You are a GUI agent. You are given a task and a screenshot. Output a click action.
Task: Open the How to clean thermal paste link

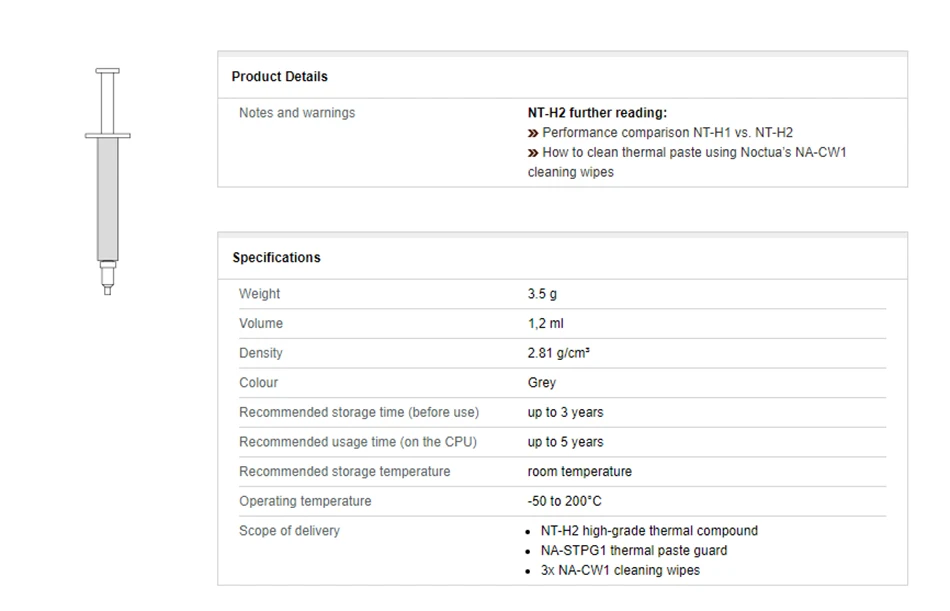(694, 152)
